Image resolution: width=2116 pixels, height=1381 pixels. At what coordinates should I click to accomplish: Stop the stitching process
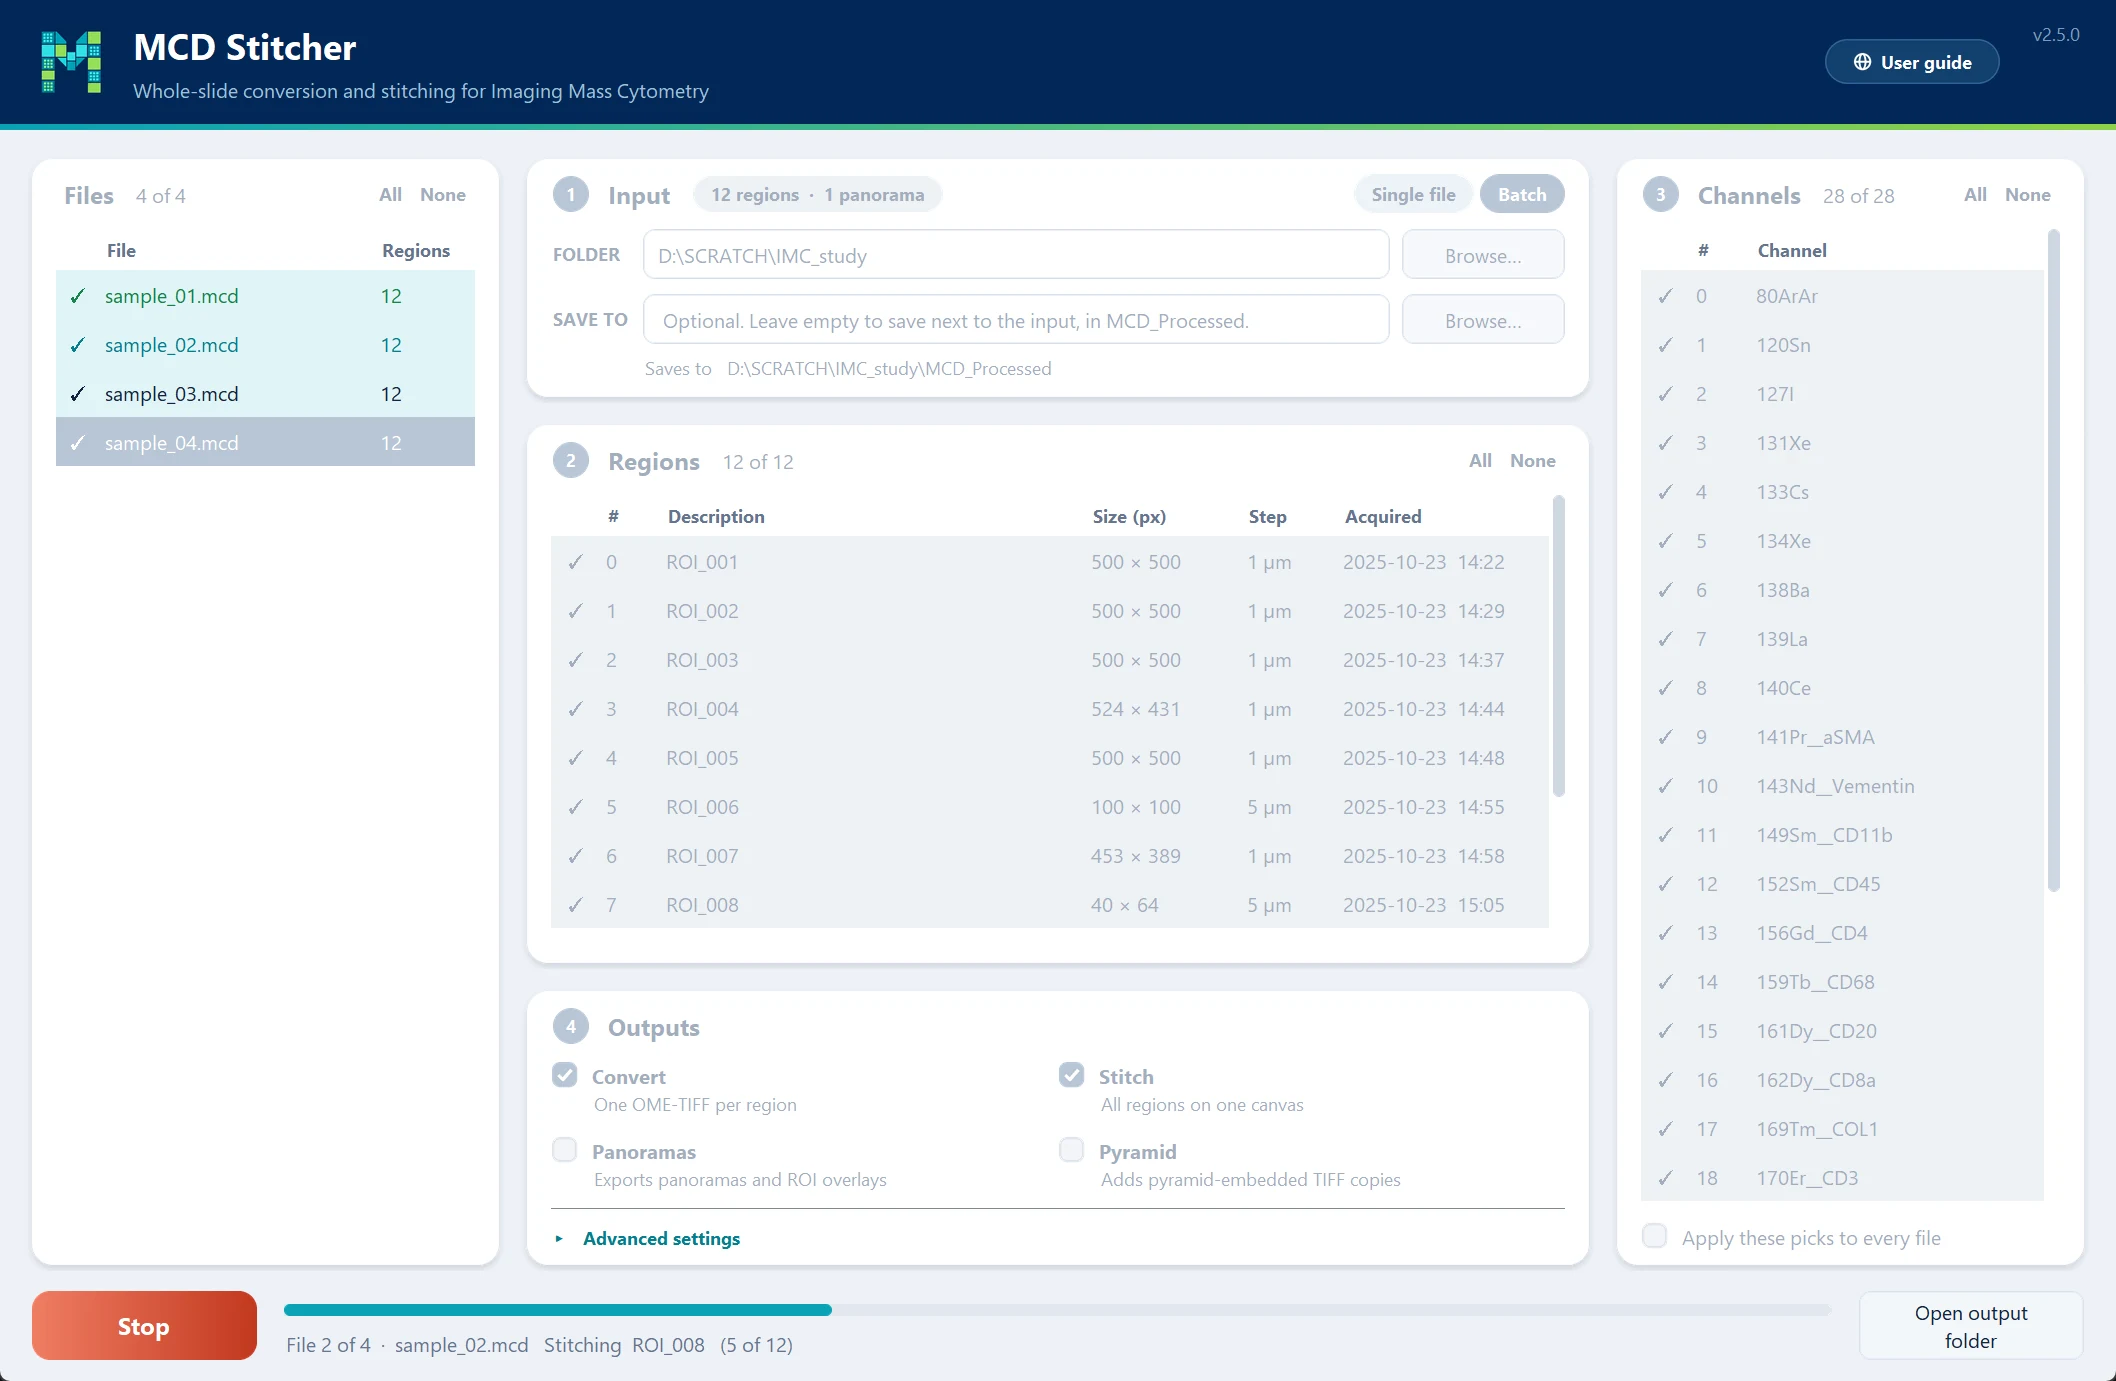(x=144, y=1326)
